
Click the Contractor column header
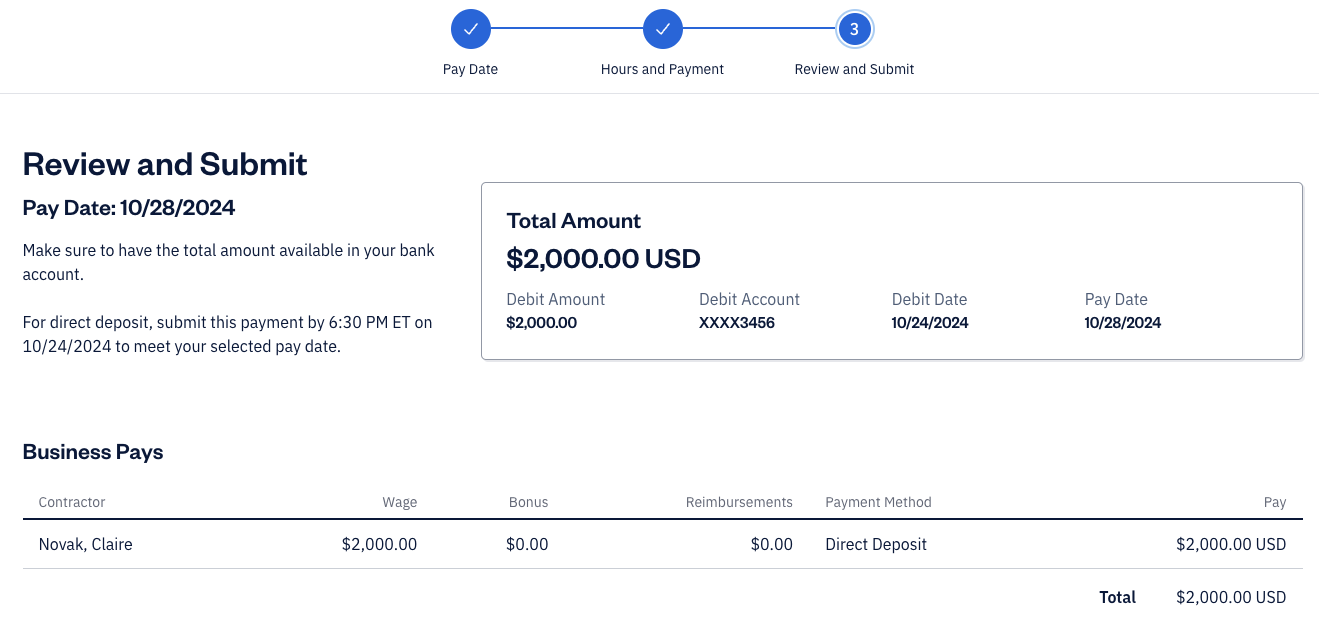point(72,502)
